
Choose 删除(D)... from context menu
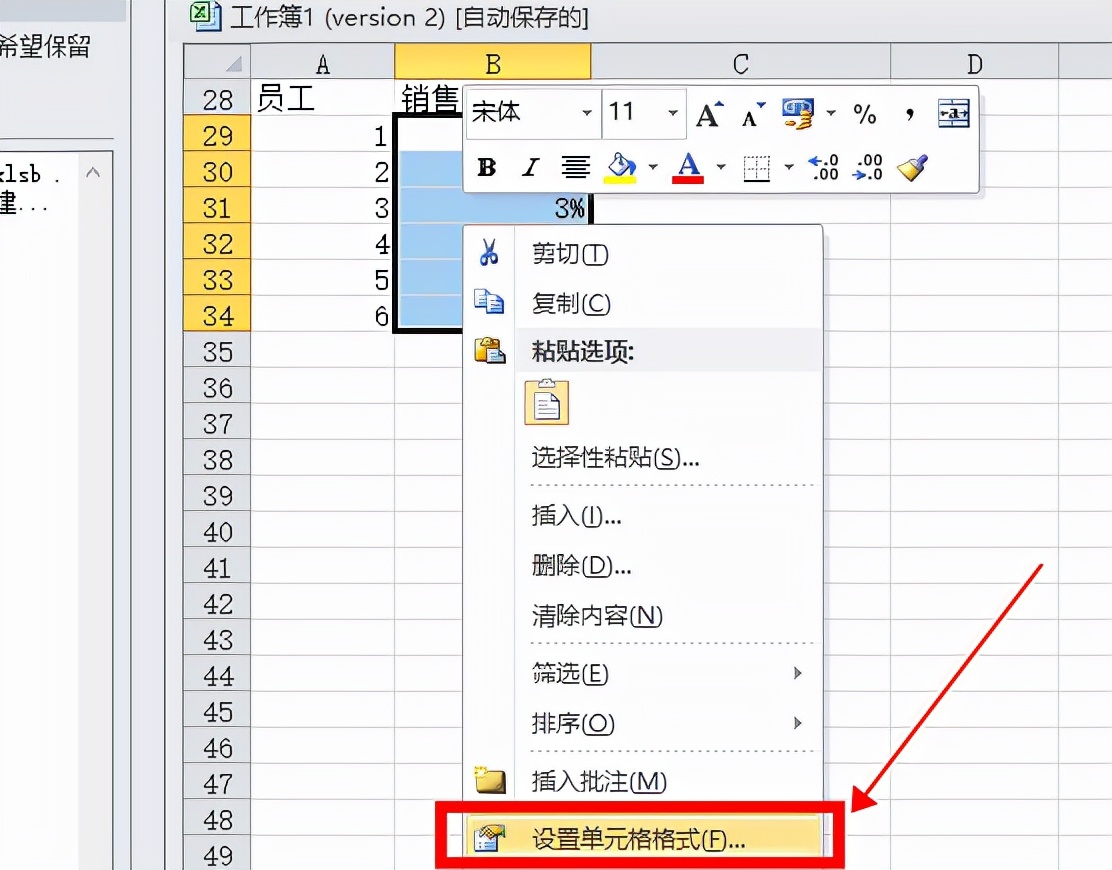click(643, 566)
